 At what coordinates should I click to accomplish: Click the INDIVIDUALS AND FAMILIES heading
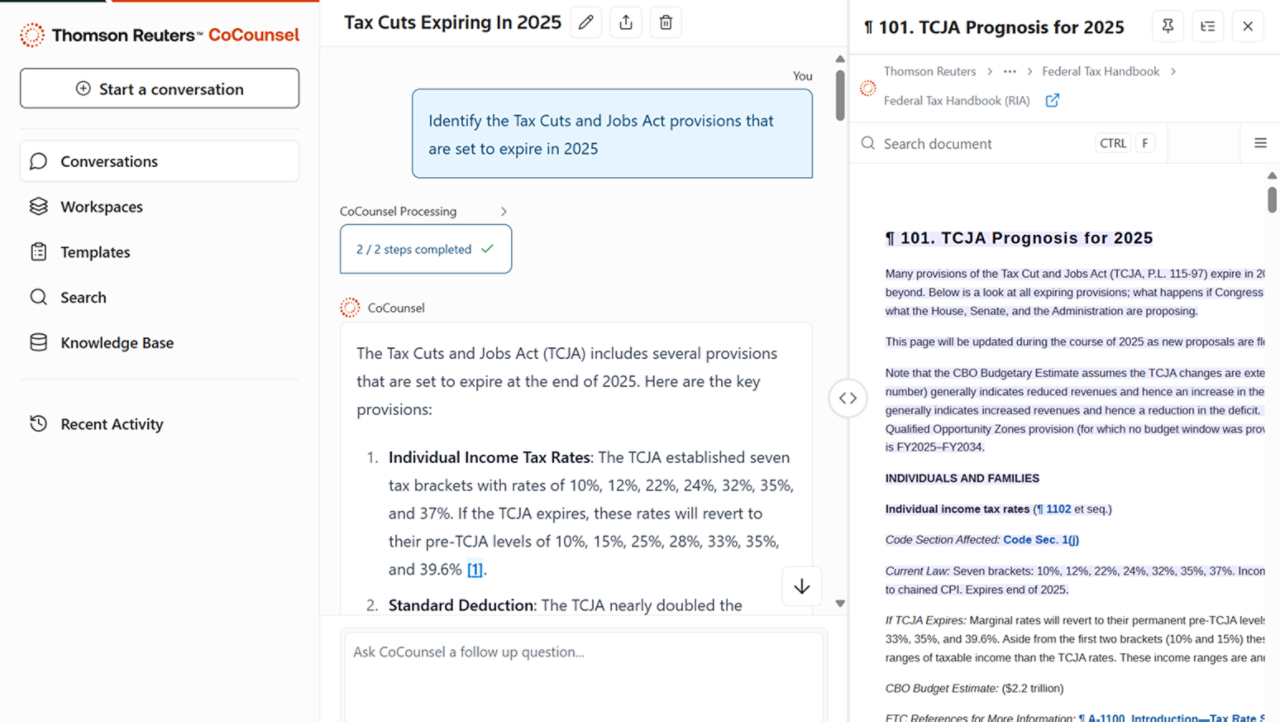962,478
